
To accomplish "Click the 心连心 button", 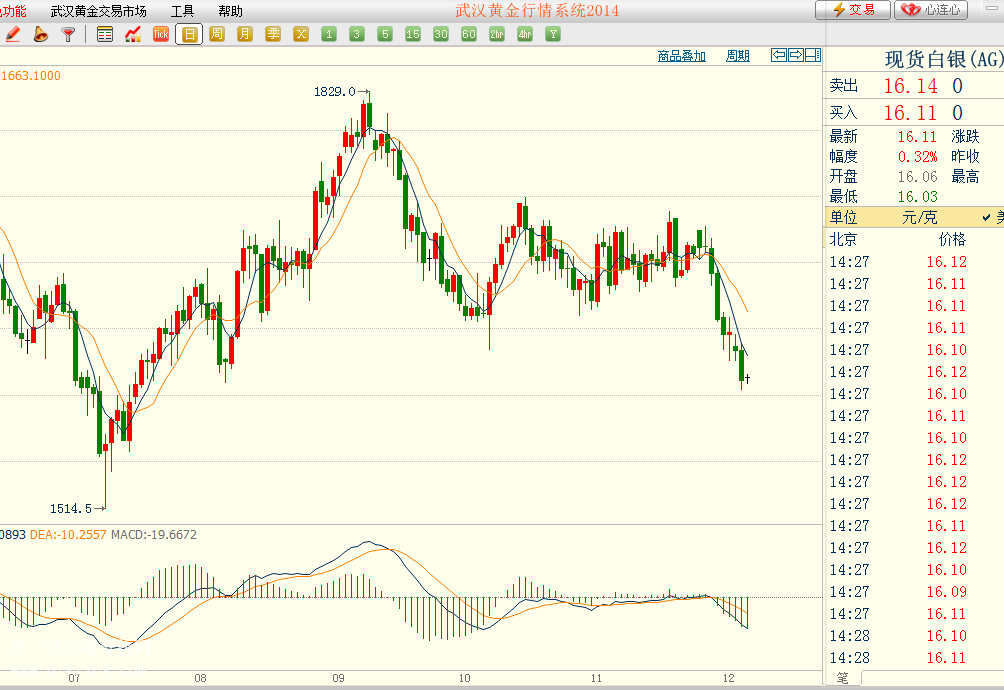I will point(932,10).
